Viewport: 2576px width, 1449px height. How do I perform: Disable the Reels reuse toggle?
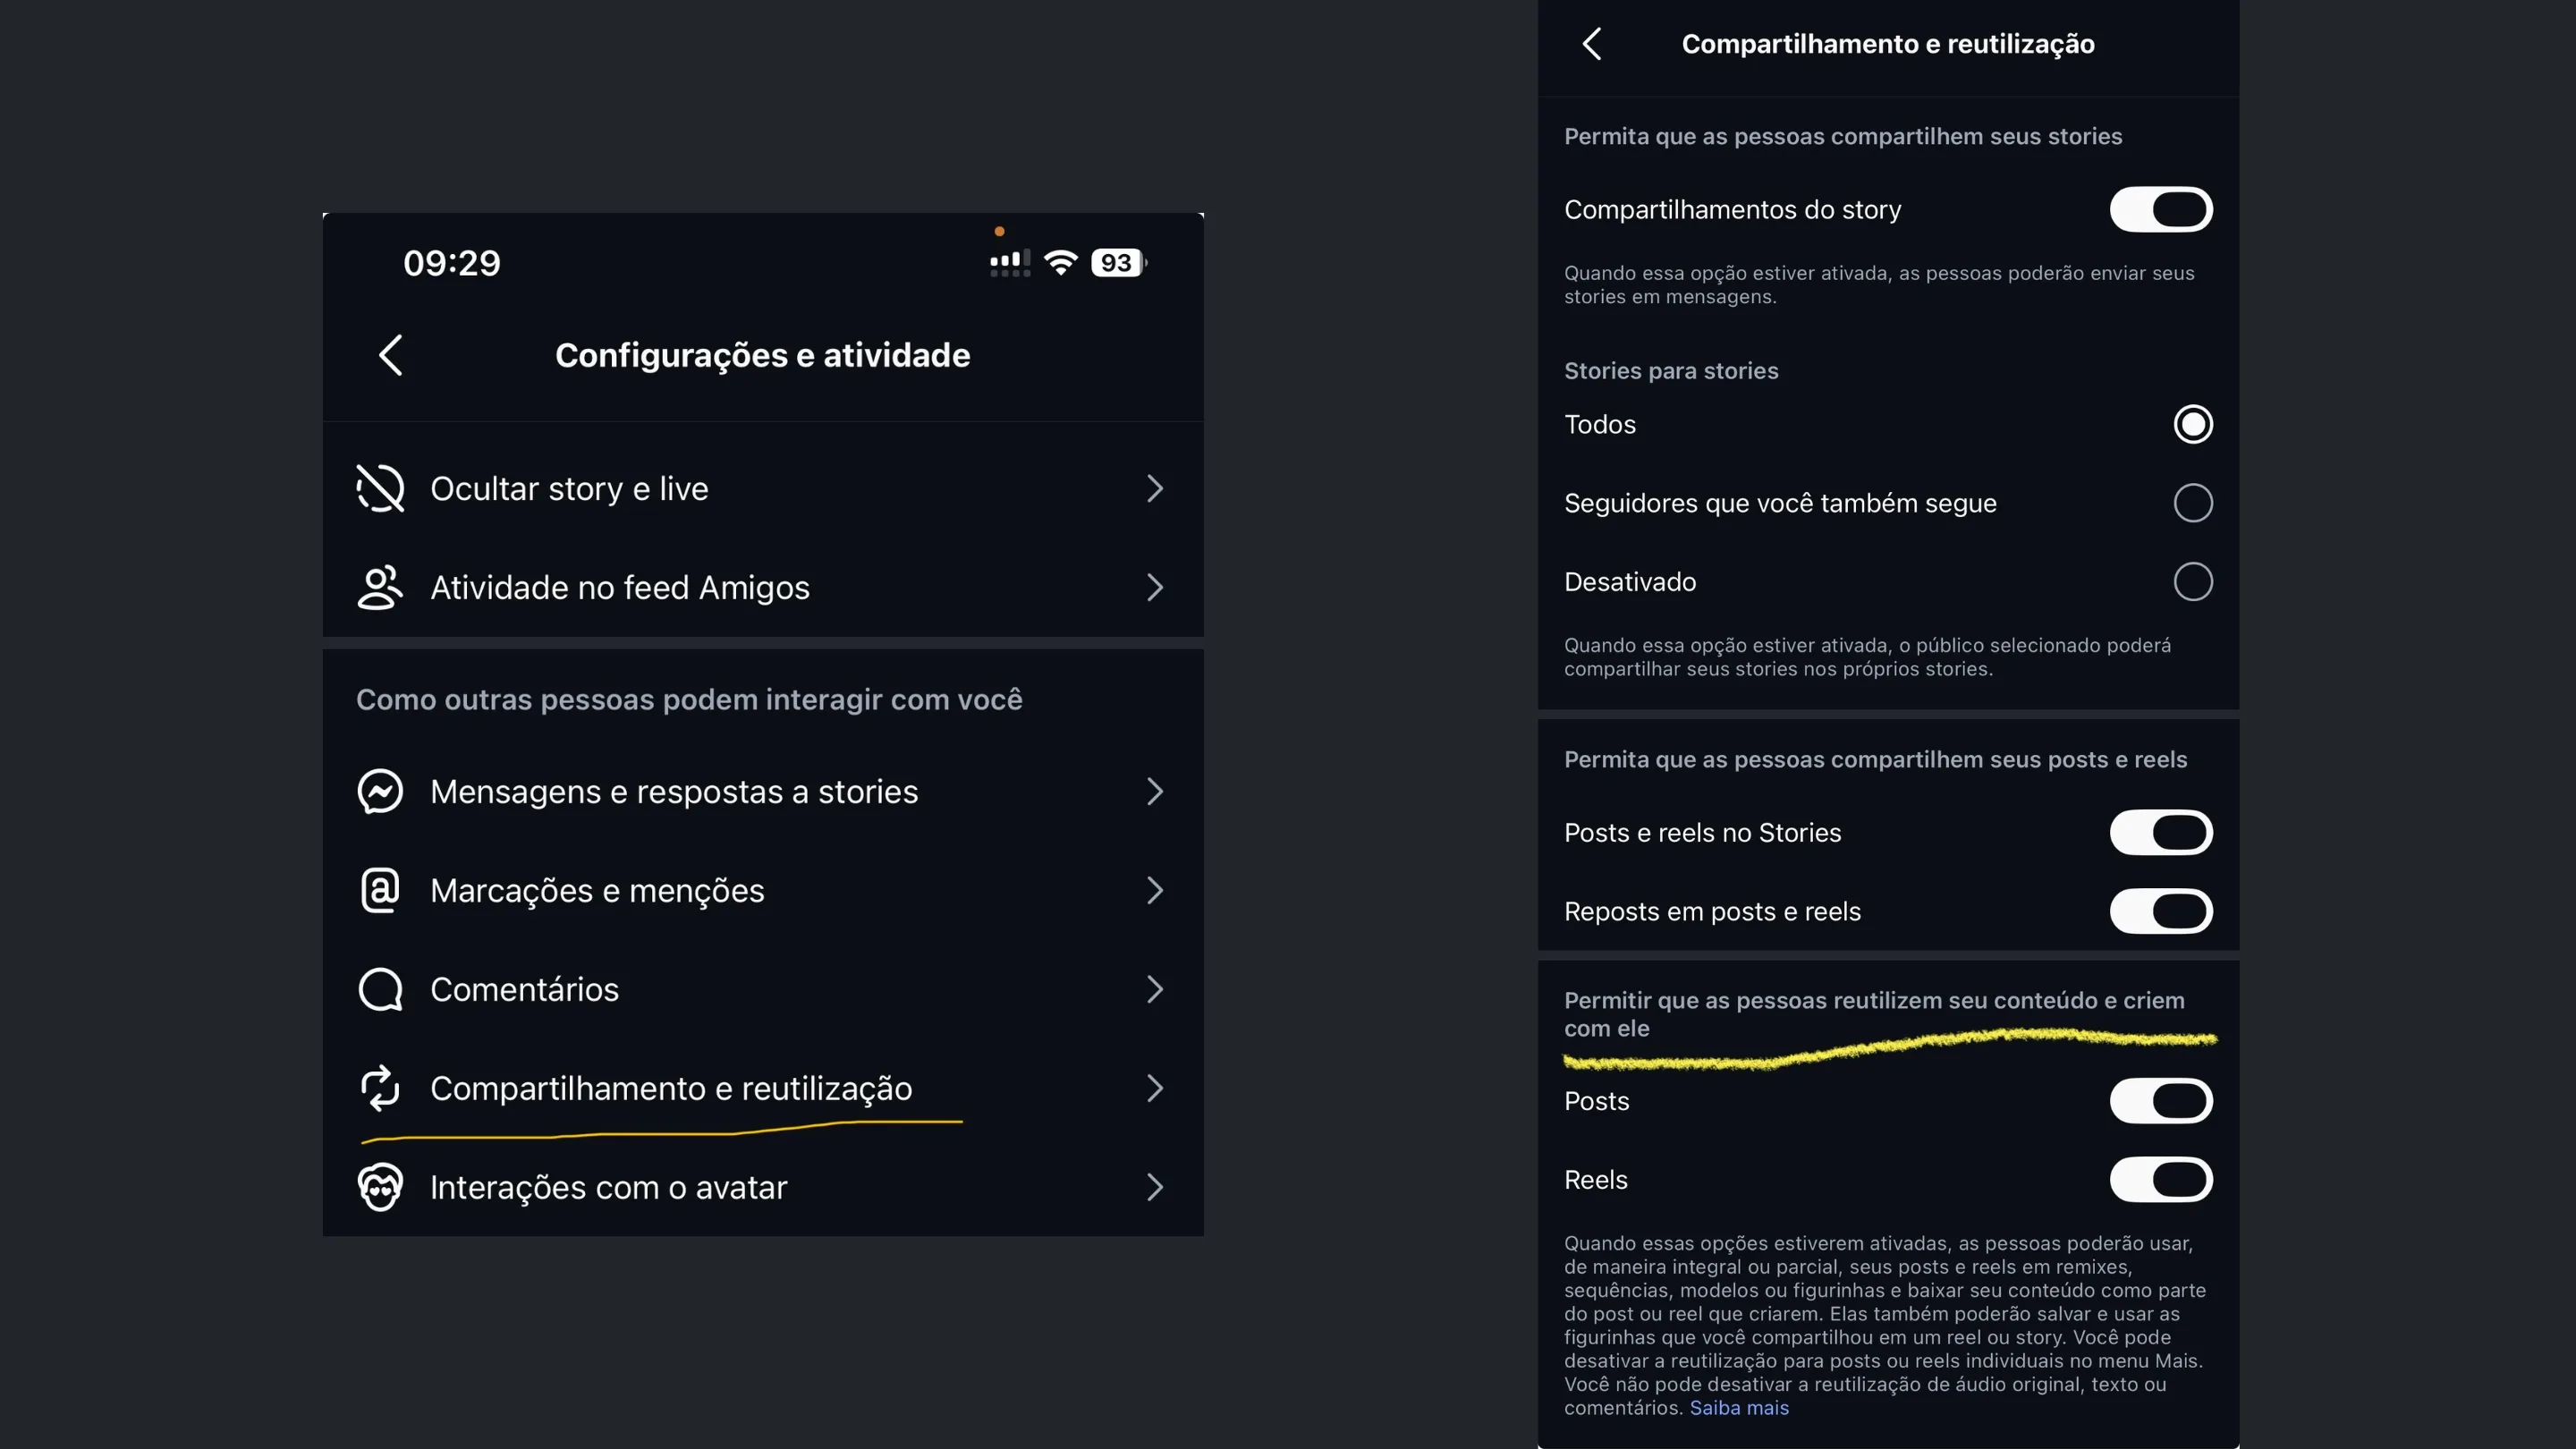(2161, 1180)
